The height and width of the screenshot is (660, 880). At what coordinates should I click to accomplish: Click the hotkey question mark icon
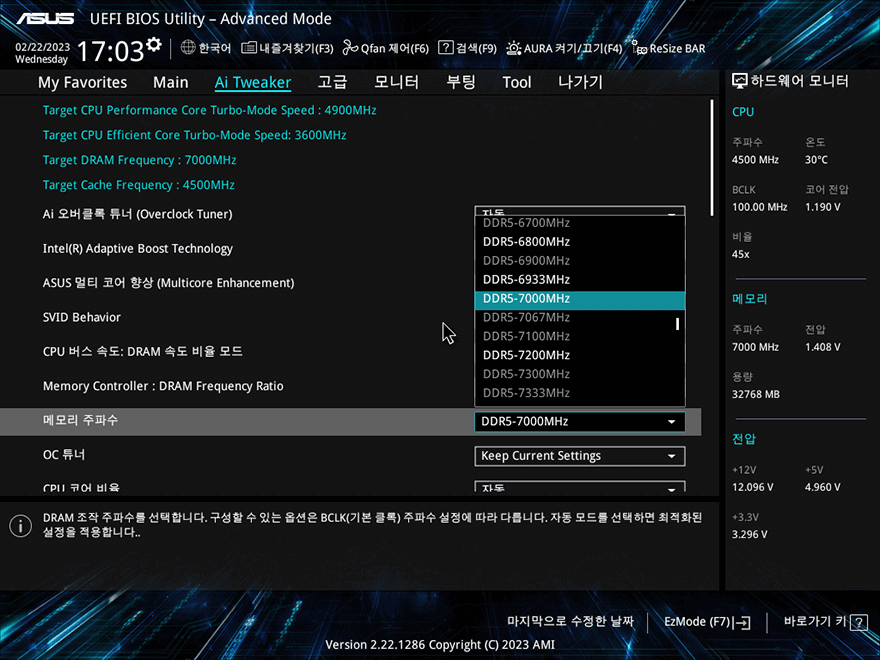859,622
